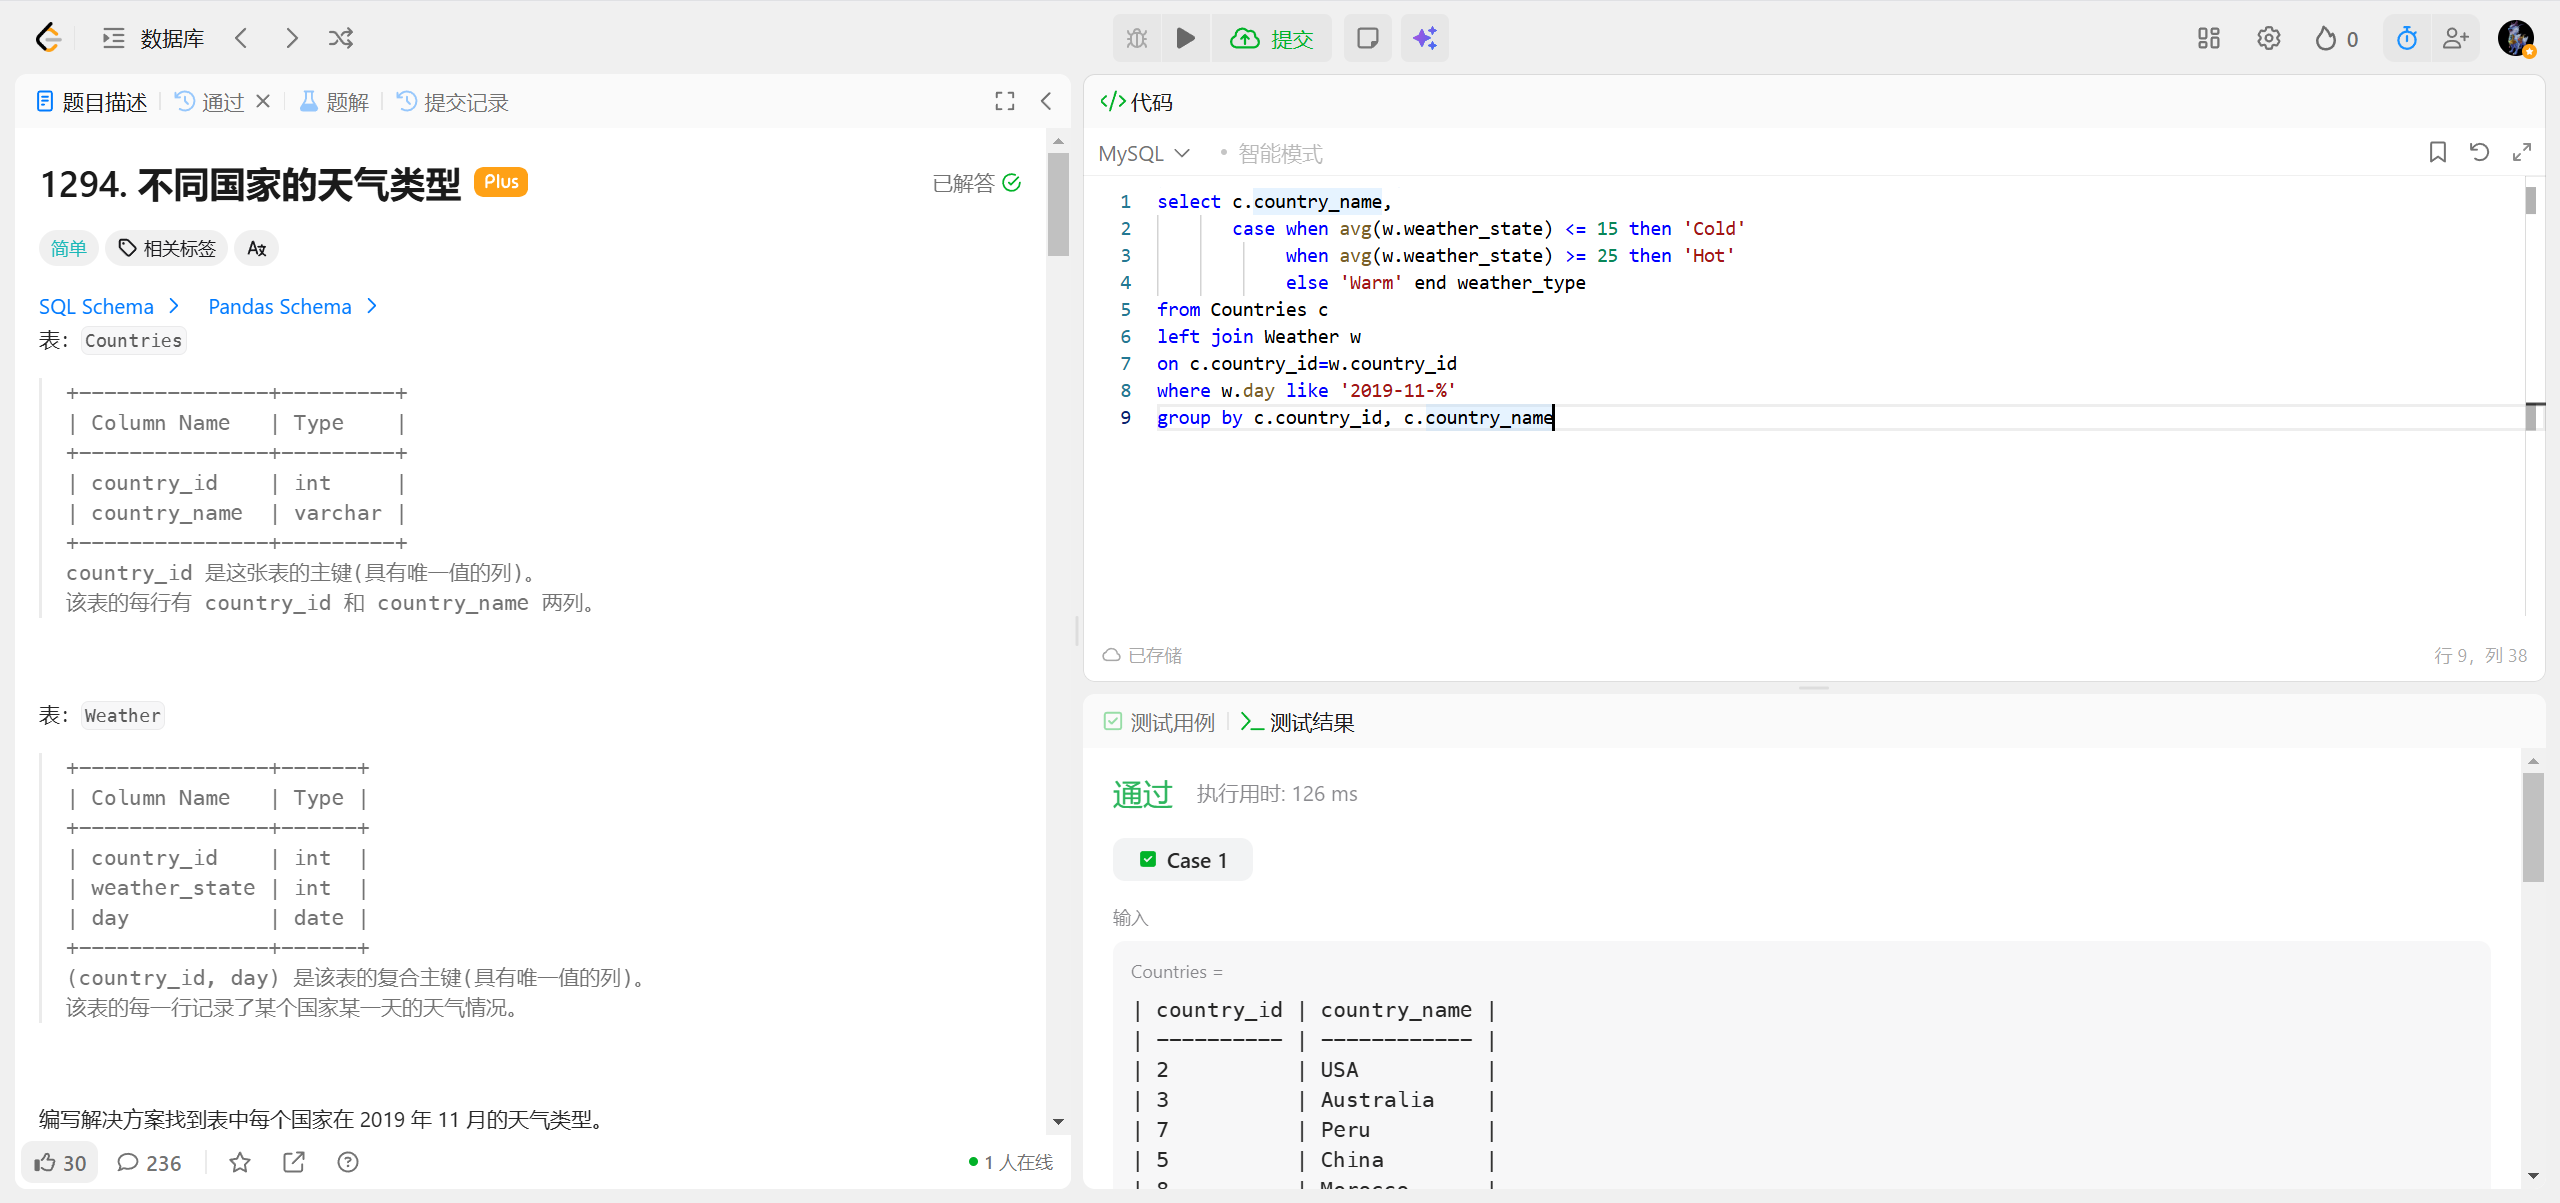Star this problem as favorite

click(x=240, y=1162)
